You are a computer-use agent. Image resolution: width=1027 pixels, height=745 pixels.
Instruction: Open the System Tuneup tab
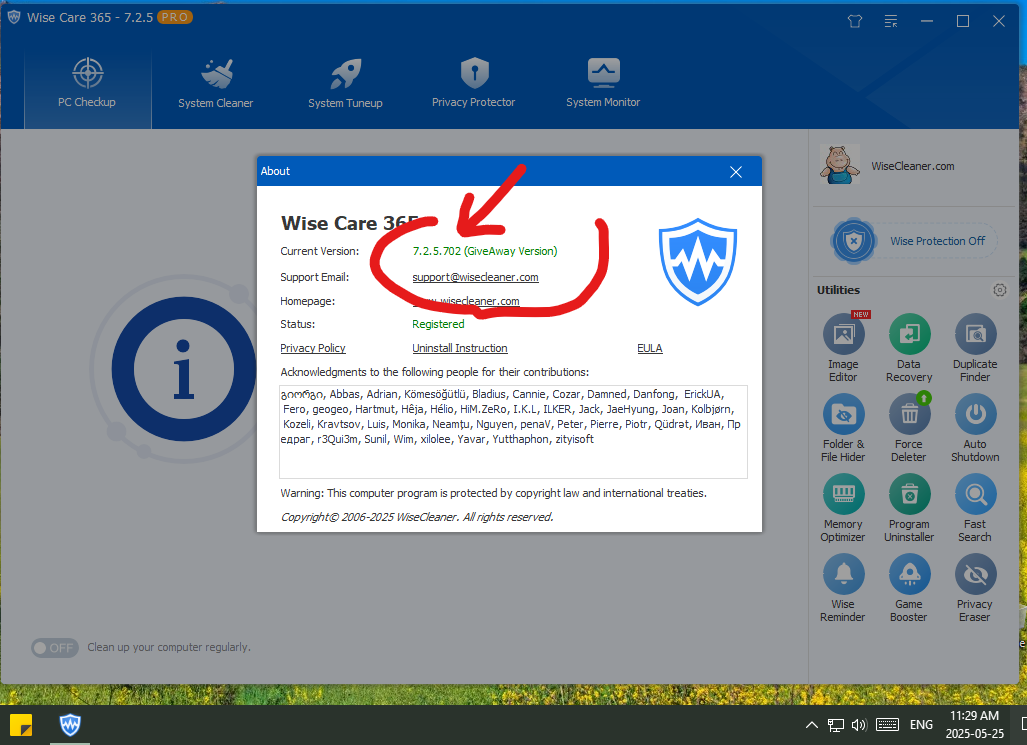345,84
